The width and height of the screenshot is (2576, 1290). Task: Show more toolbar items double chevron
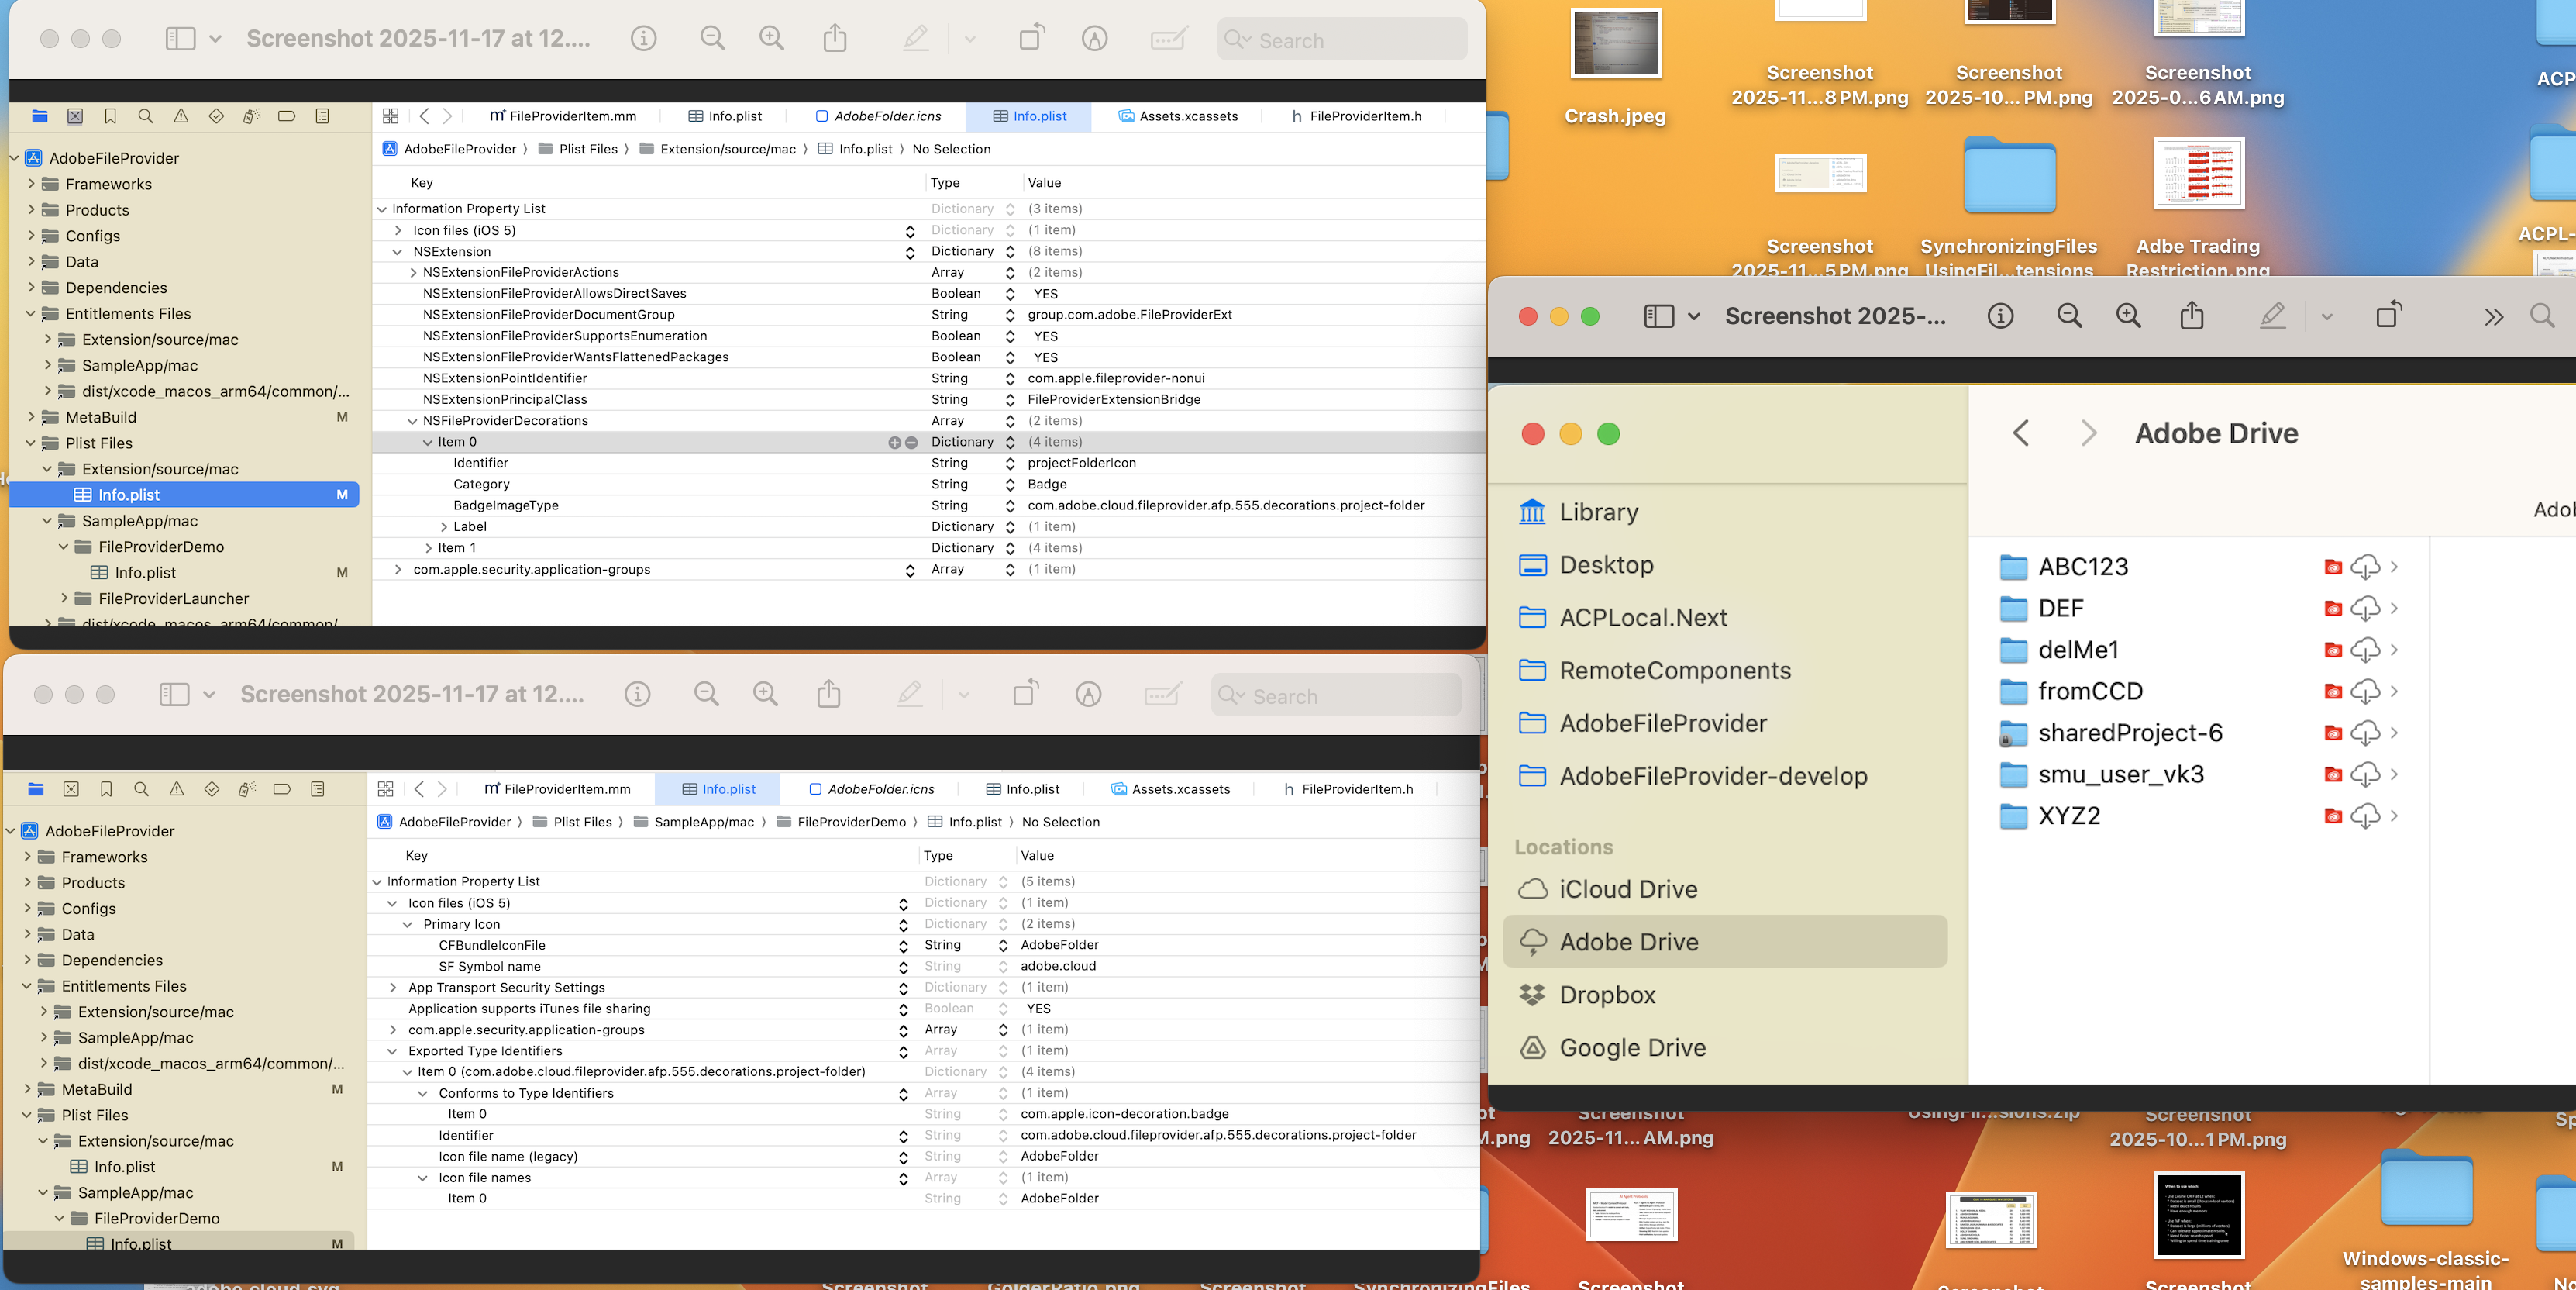coord(2493,316)
